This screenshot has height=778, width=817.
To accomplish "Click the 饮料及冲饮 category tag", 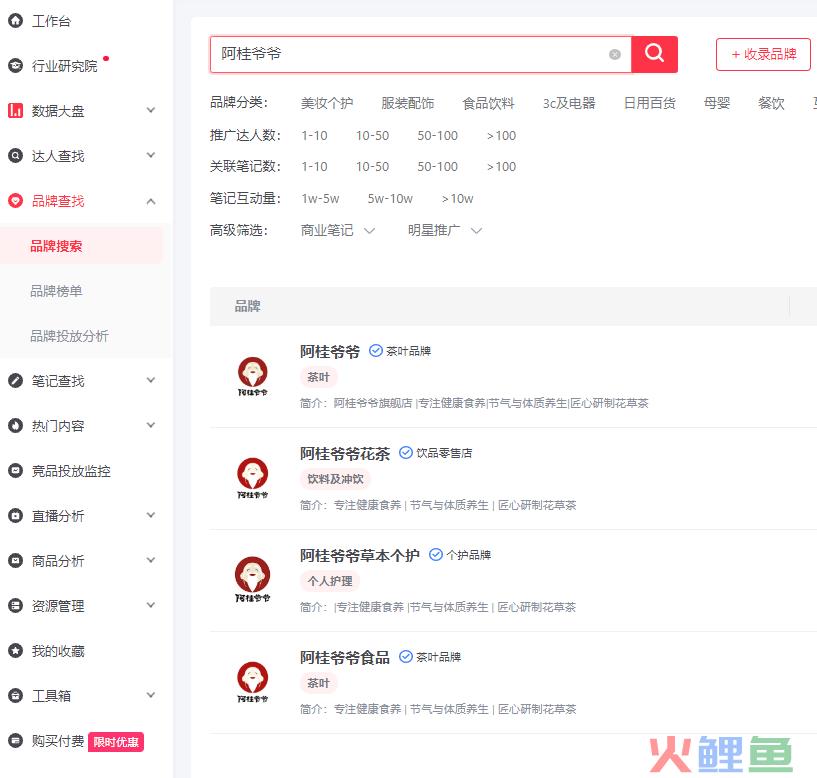I will click(335, 479).
